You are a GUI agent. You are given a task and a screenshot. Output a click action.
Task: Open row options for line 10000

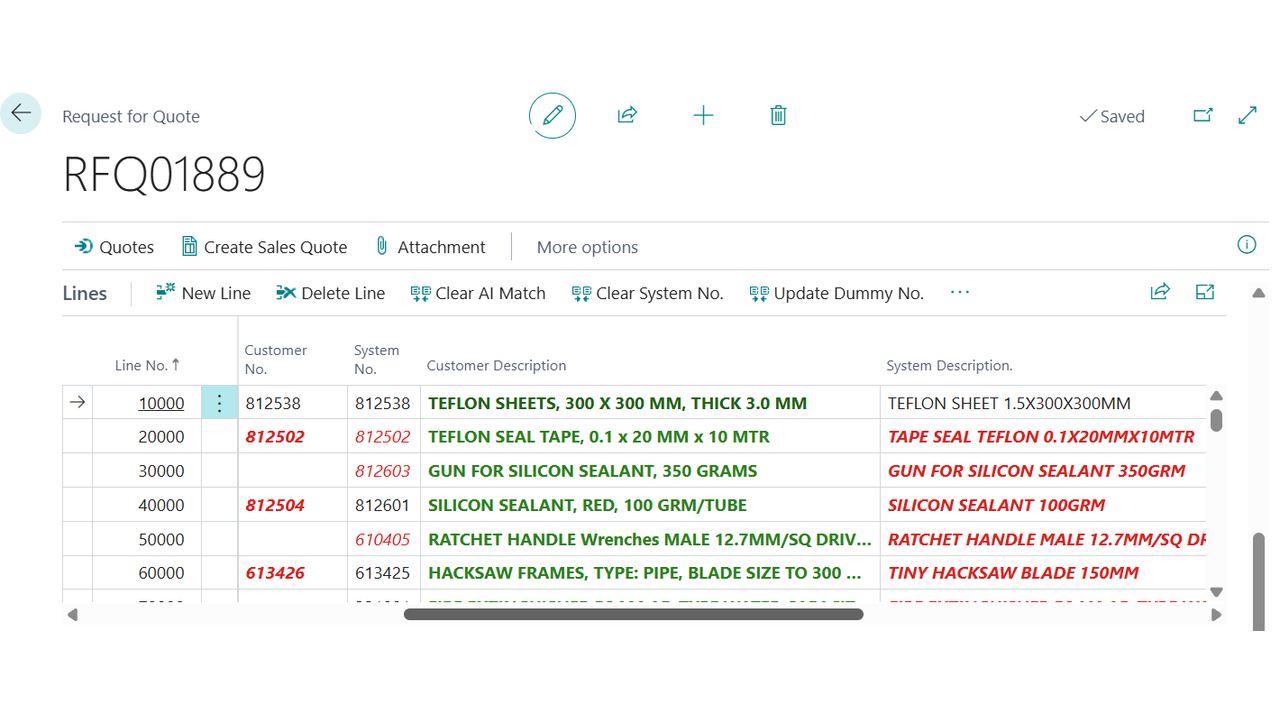(220, 404)
